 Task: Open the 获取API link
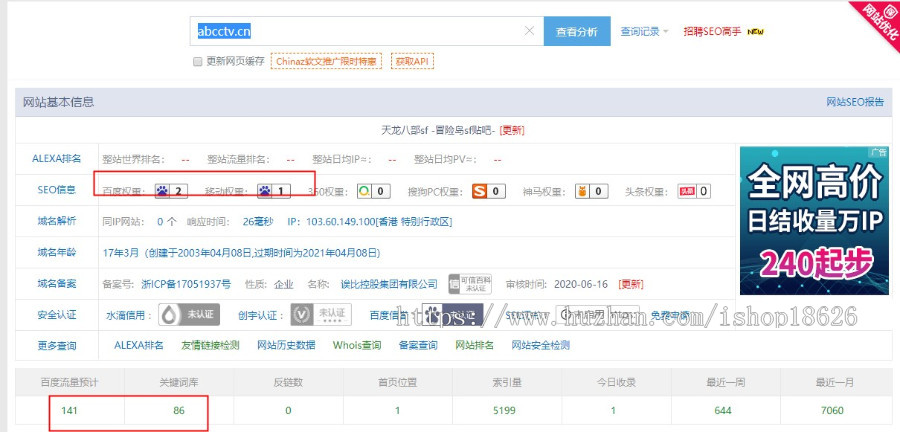tap(413, 61)
